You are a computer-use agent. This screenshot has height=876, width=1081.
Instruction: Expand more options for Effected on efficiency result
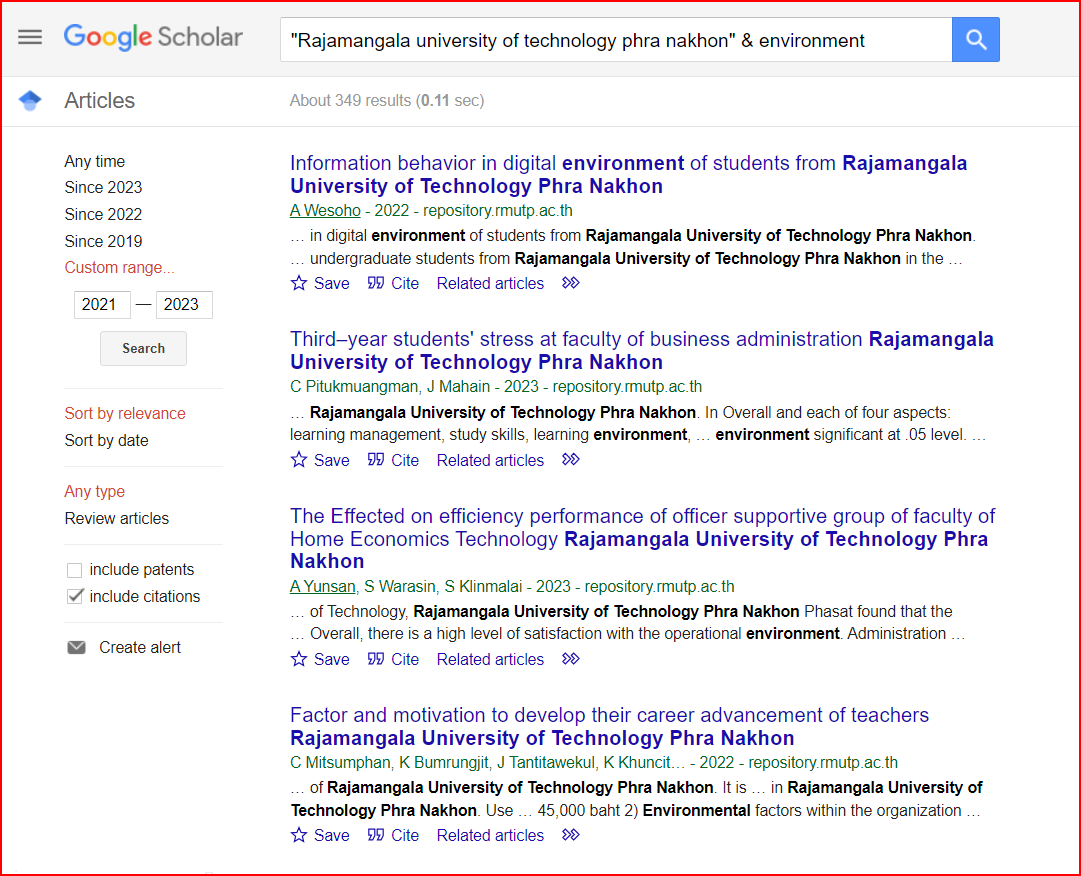[x=571, y=659]
